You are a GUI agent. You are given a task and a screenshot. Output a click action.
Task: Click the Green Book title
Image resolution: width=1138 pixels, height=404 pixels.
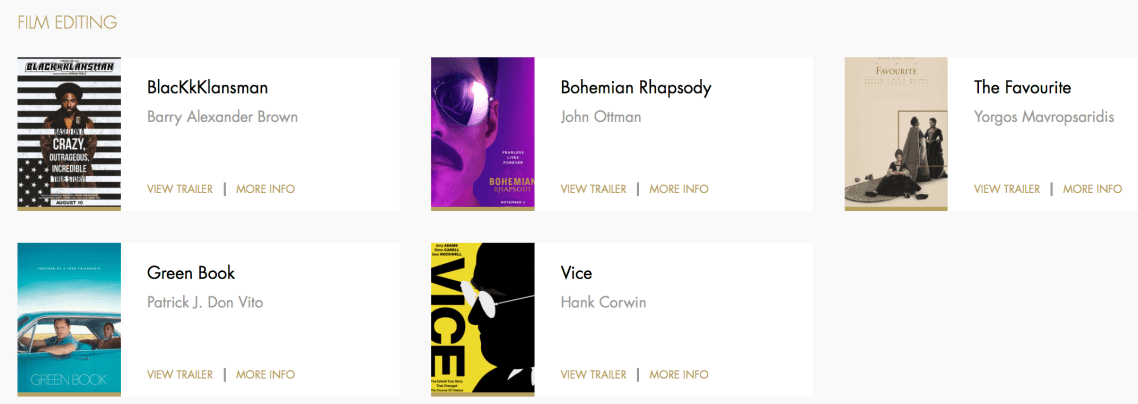pyautogui.click(x=191, y=273)
